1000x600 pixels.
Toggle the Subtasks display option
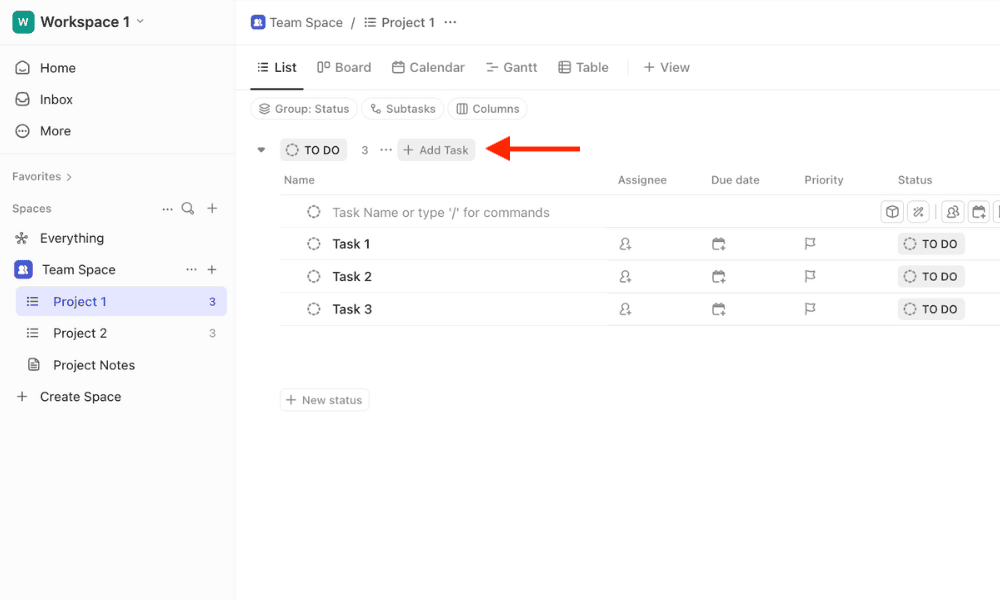[x=402, y=109]
